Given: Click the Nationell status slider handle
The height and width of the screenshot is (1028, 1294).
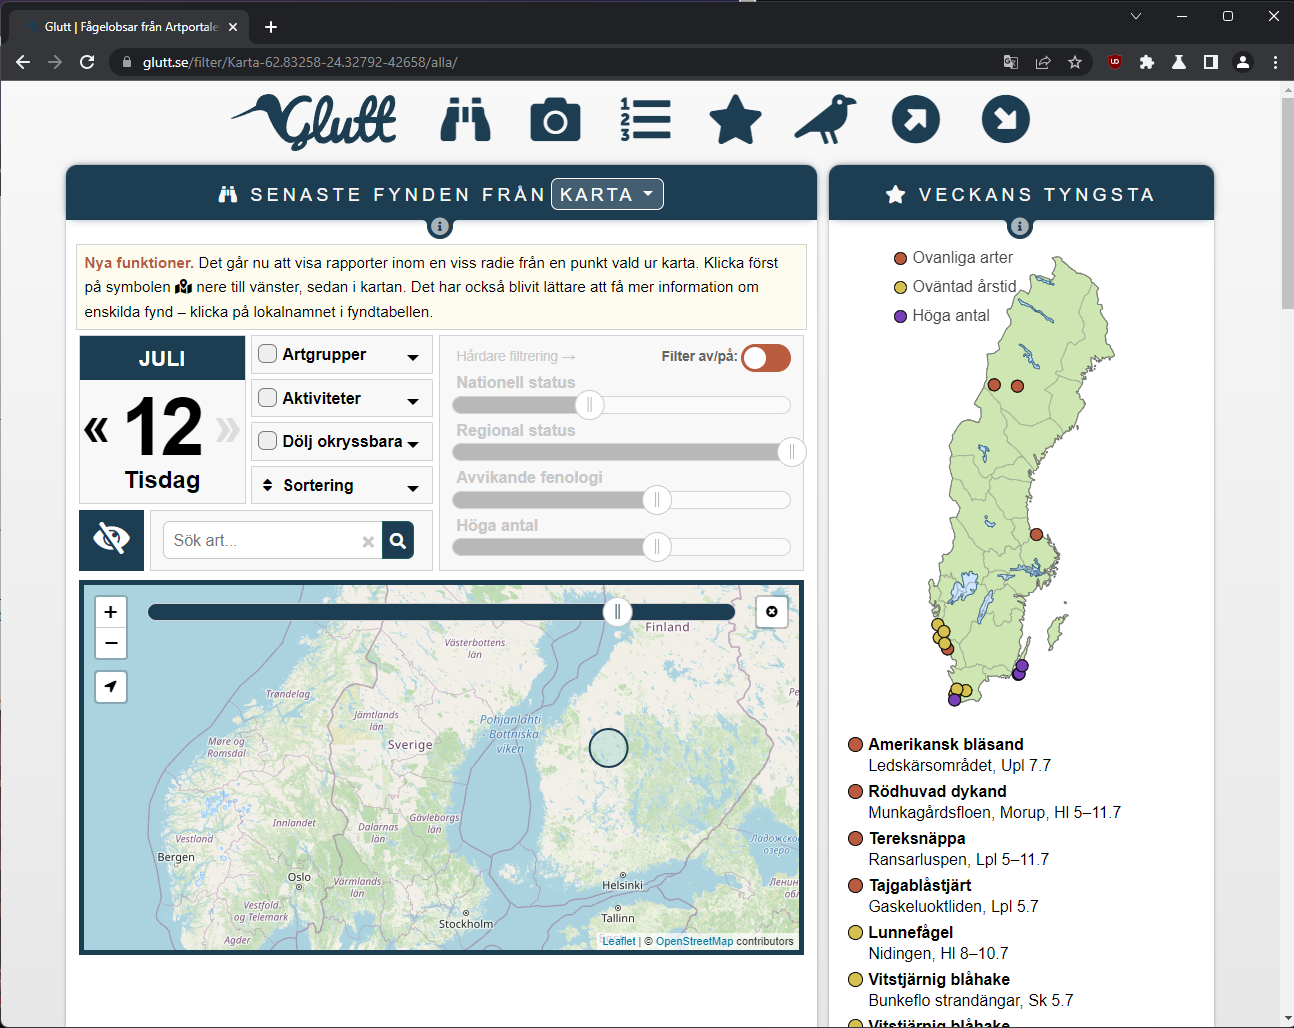Looking at the screenshot, I should click(x=590, y=405).
